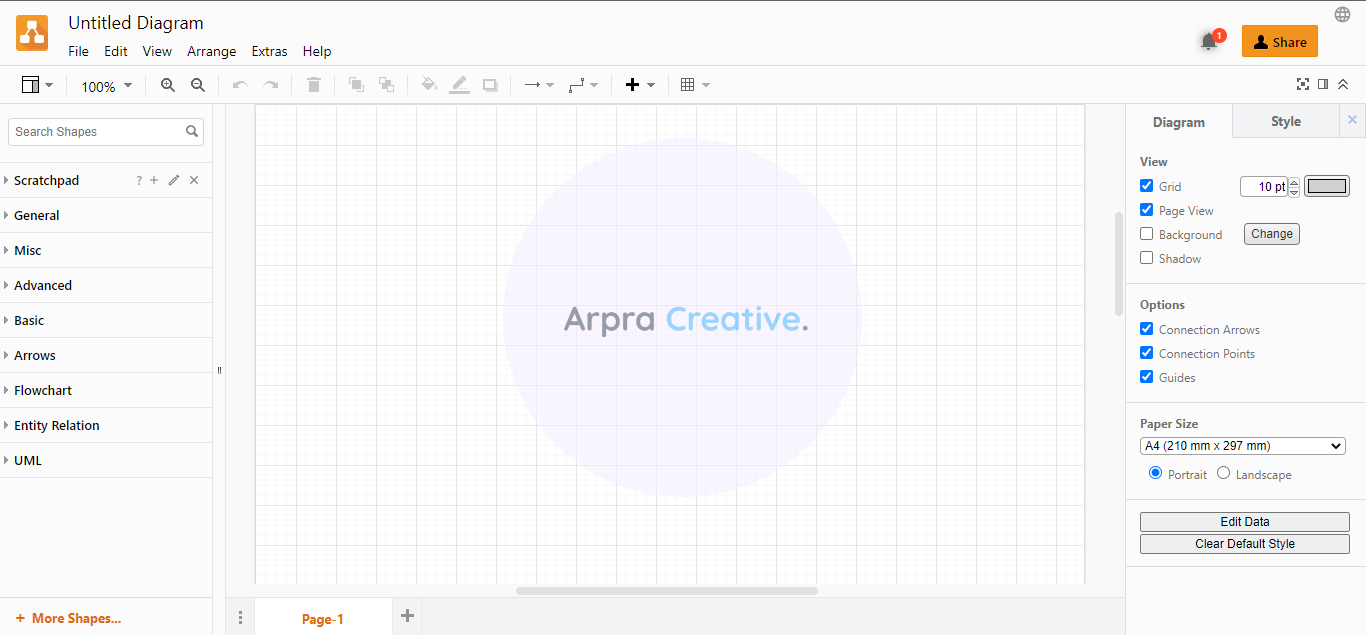Image resolution: width=1366 pixels, height=635 pixels.
Task: Open the Table insert icon
Action: (688, 86)
